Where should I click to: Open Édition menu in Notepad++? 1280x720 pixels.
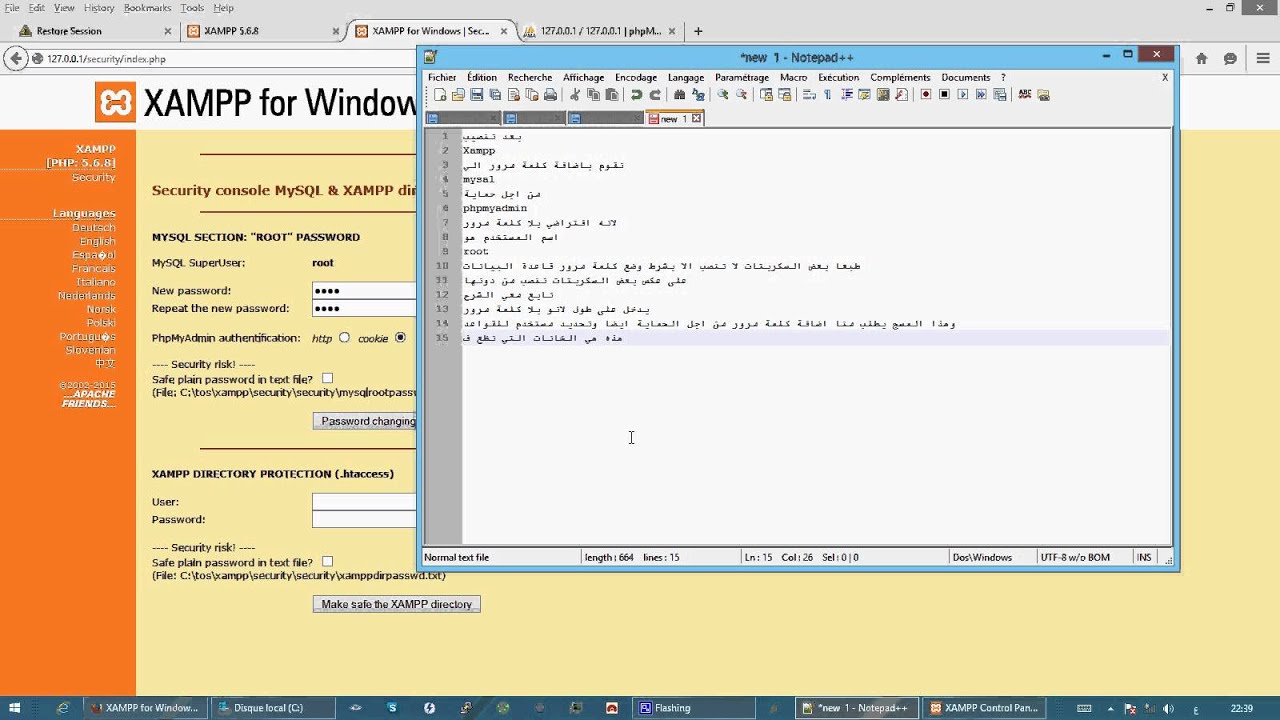[481, 77]
